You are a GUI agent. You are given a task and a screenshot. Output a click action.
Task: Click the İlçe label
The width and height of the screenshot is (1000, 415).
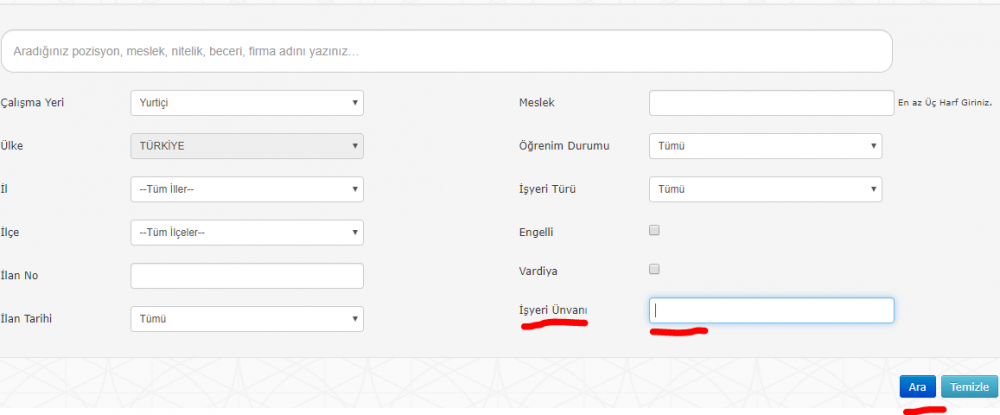coord(10,233)
